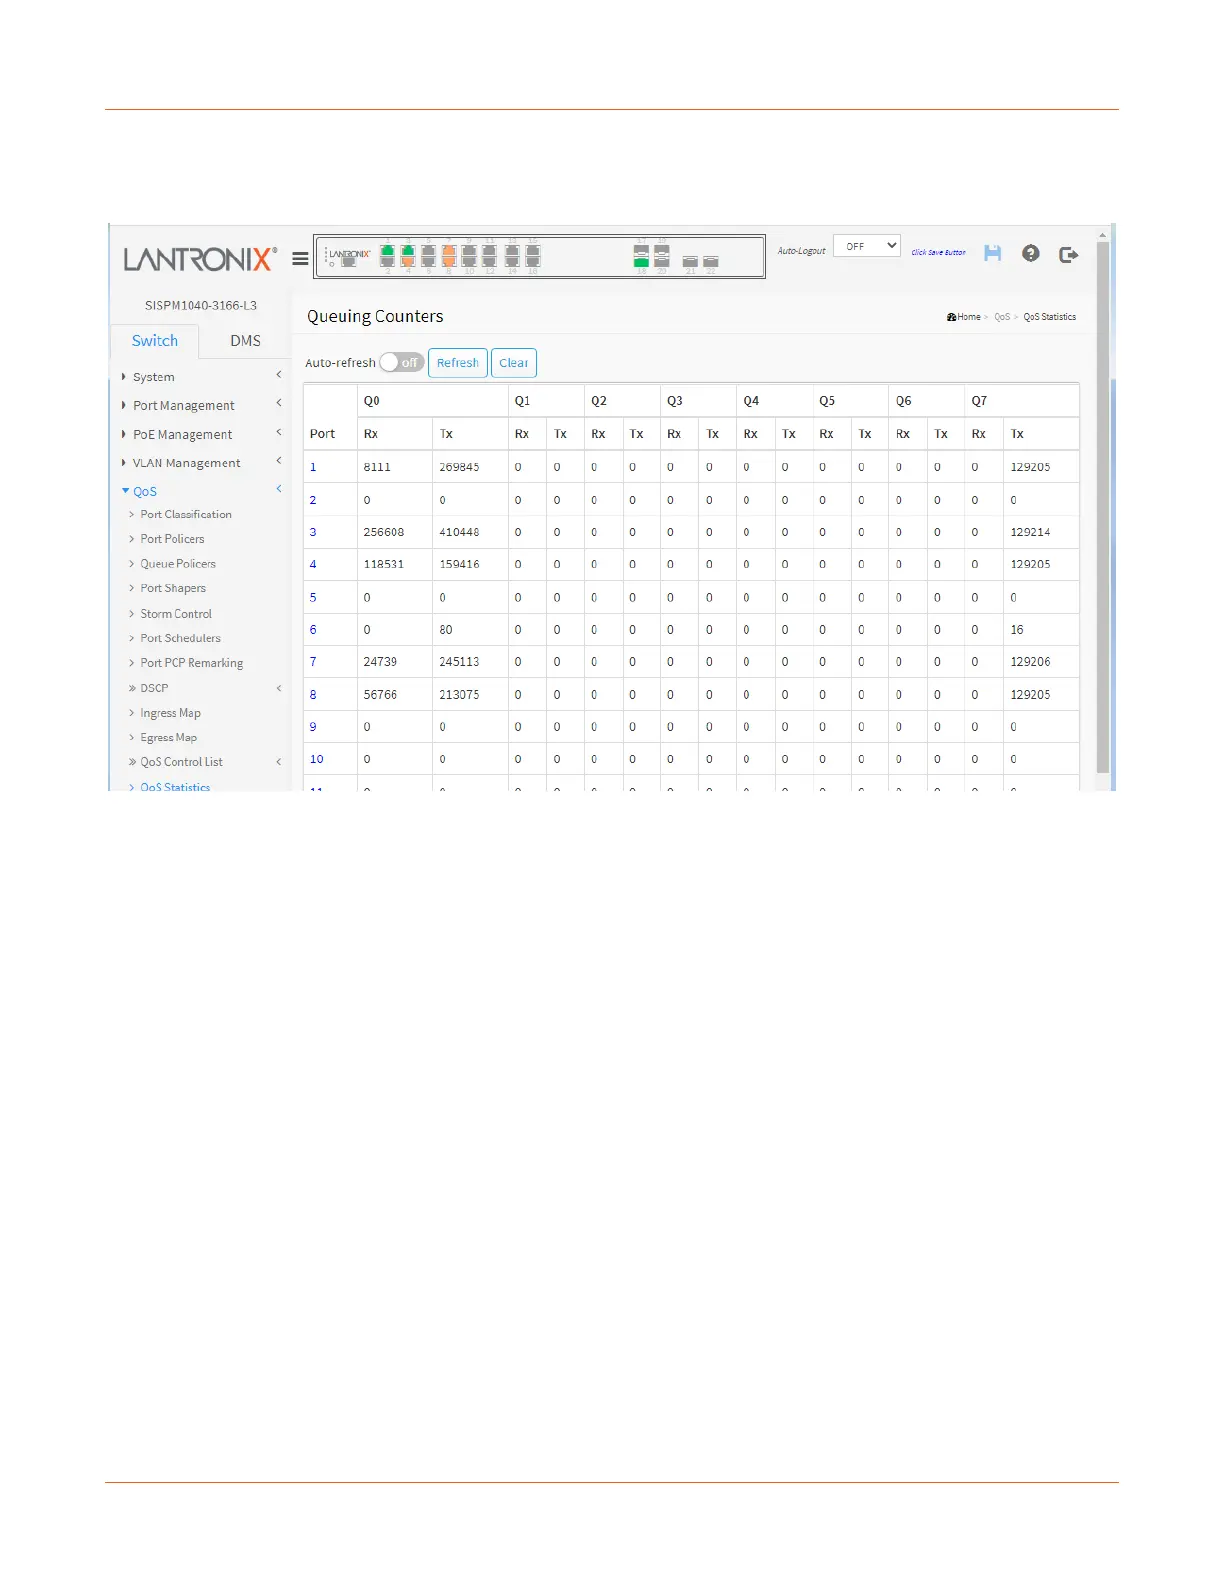Screen dimensions: 1224x1584
Task: Click the QoS breadcrumb link
Action: (x=1002, y=317)
